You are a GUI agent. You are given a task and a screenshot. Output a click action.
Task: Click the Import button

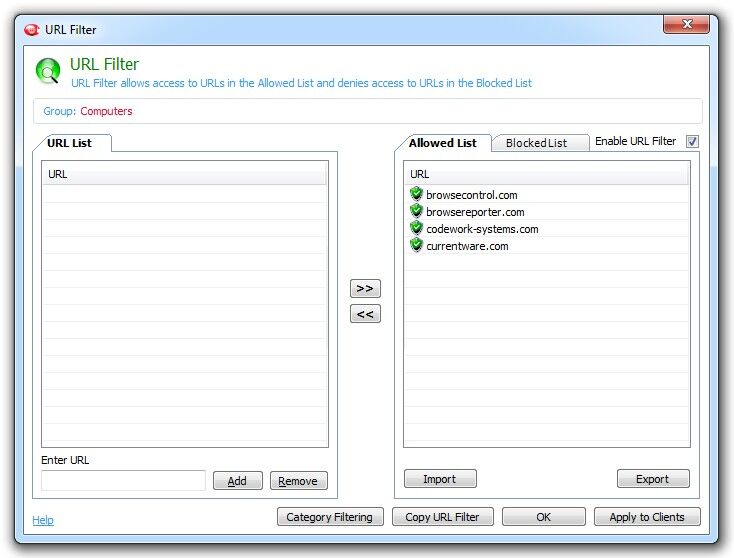pos(440,479)
